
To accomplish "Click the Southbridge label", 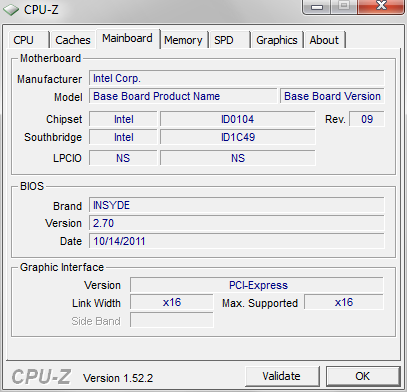I will [x=53, y=137].
